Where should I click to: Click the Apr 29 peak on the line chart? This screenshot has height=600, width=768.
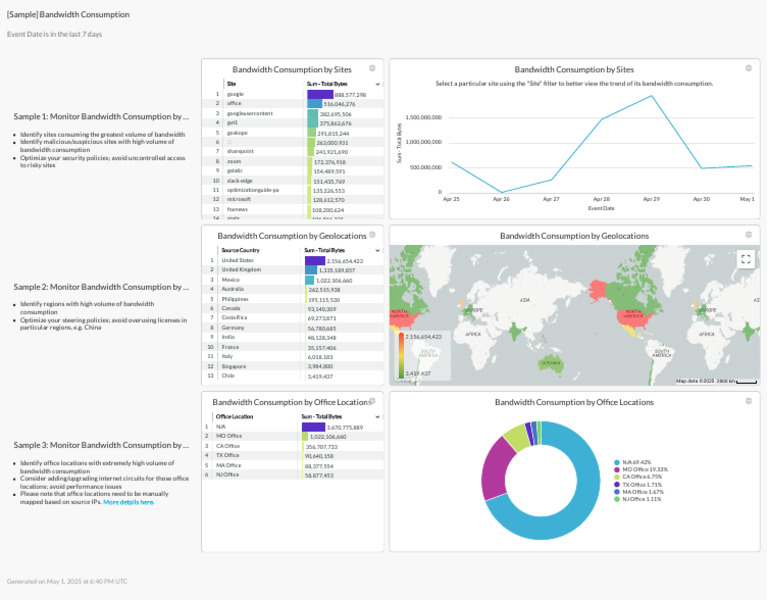[x=651, y=96]
